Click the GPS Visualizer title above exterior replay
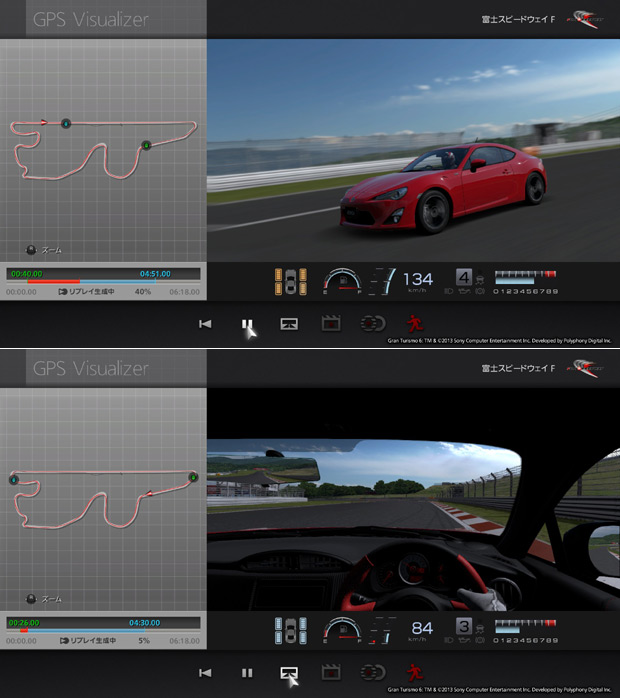Viewport: 620px width, 698px height. tap(90, 19)
